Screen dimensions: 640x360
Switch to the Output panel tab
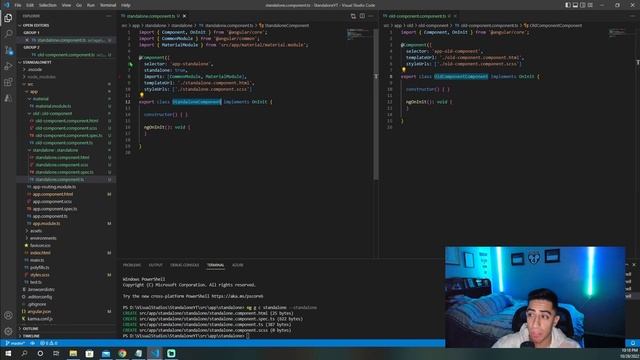(156, 265)
